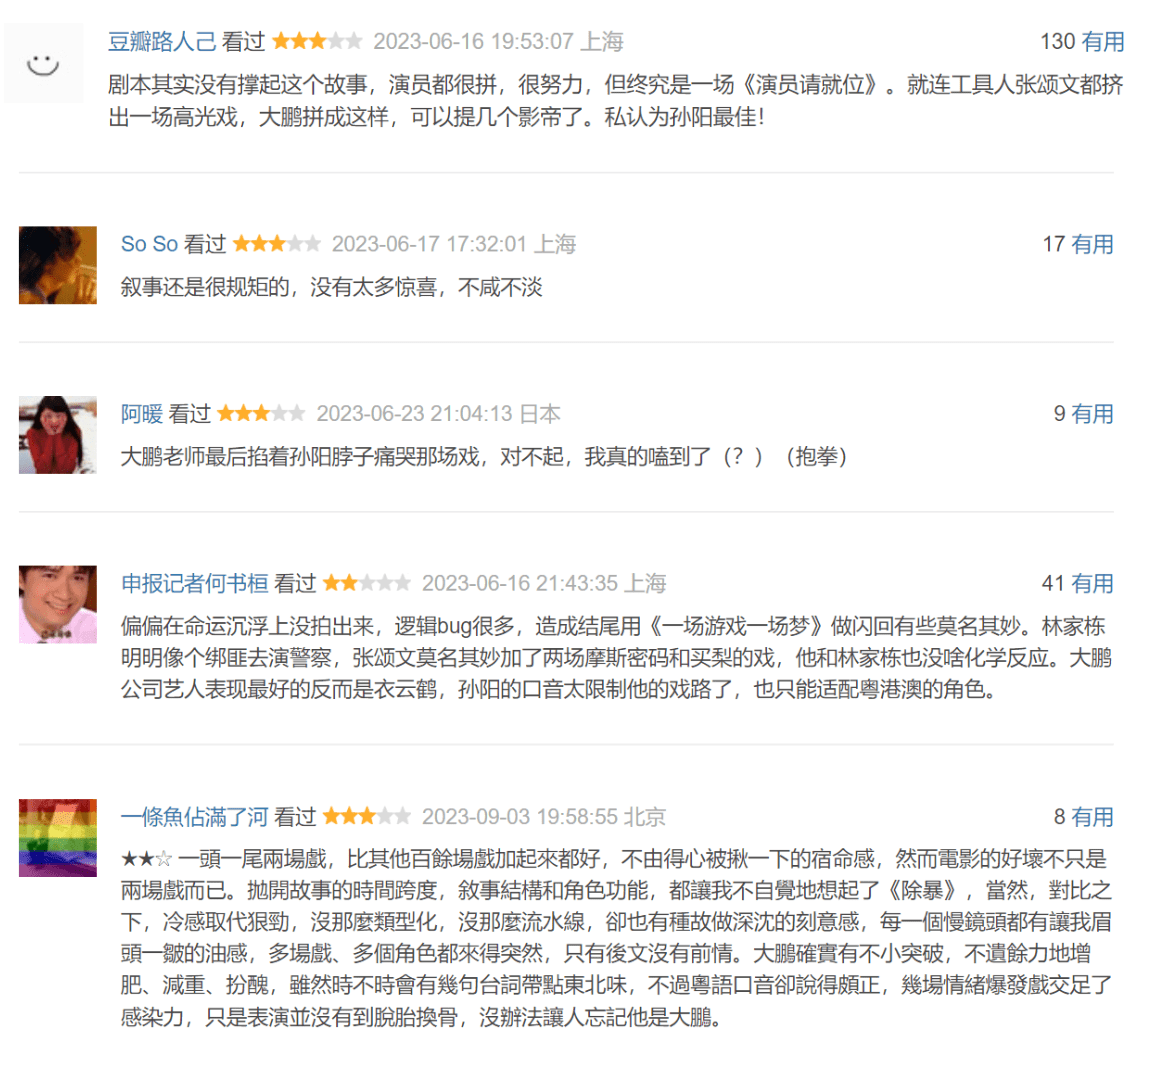This screenshot has width=1166, height=1078.
Task: Click the two-star rating of 申报记者何书桓
Action: [x=367, y=583]
